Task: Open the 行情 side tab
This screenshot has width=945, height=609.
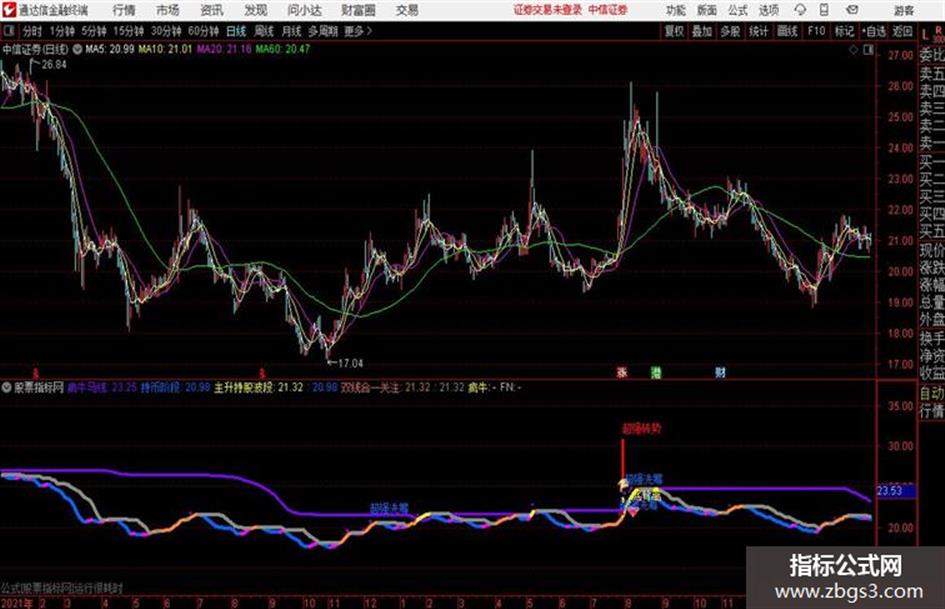Action: point(932,411)
